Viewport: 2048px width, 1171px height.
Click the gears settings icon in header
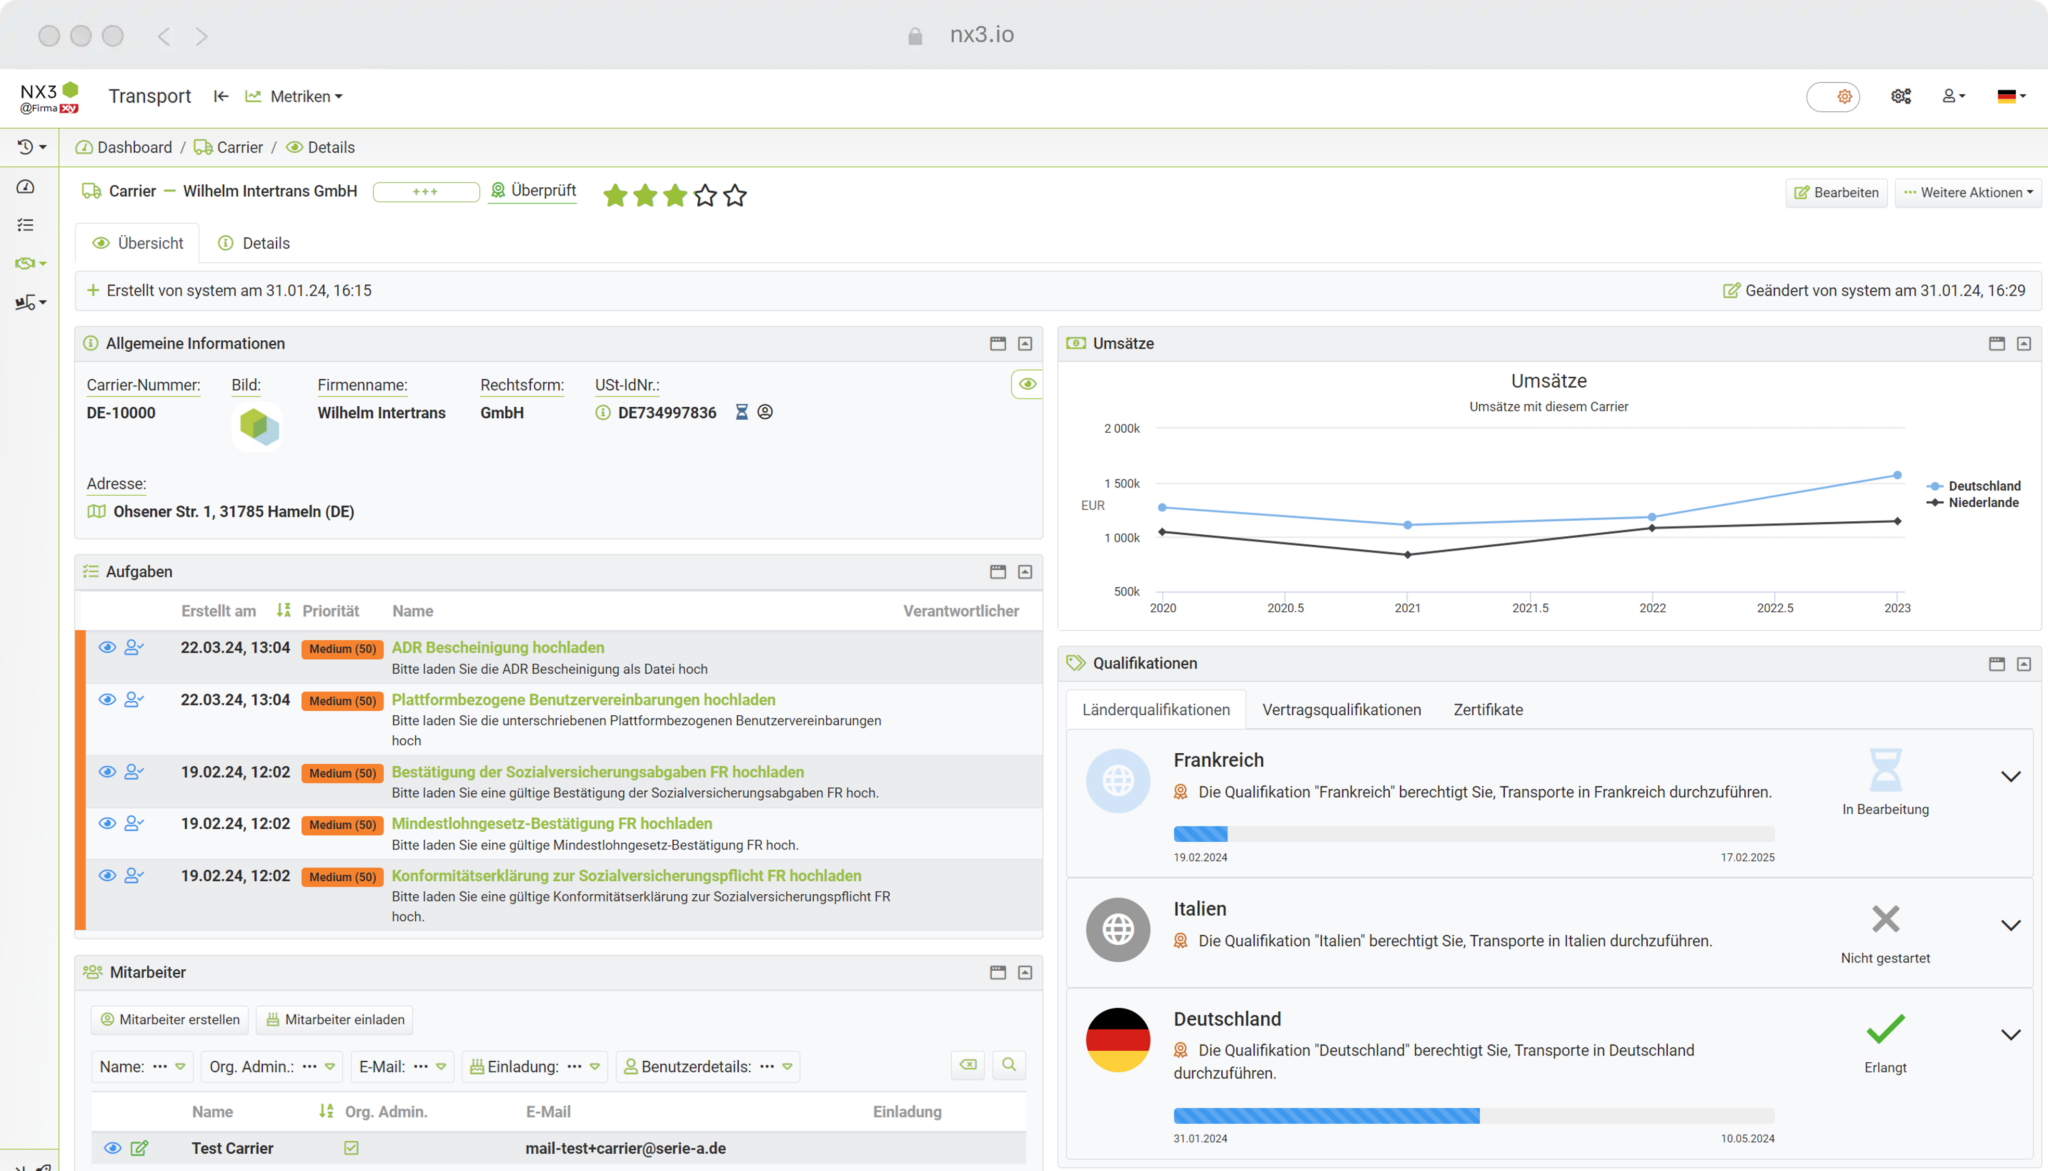(1900, 96)
